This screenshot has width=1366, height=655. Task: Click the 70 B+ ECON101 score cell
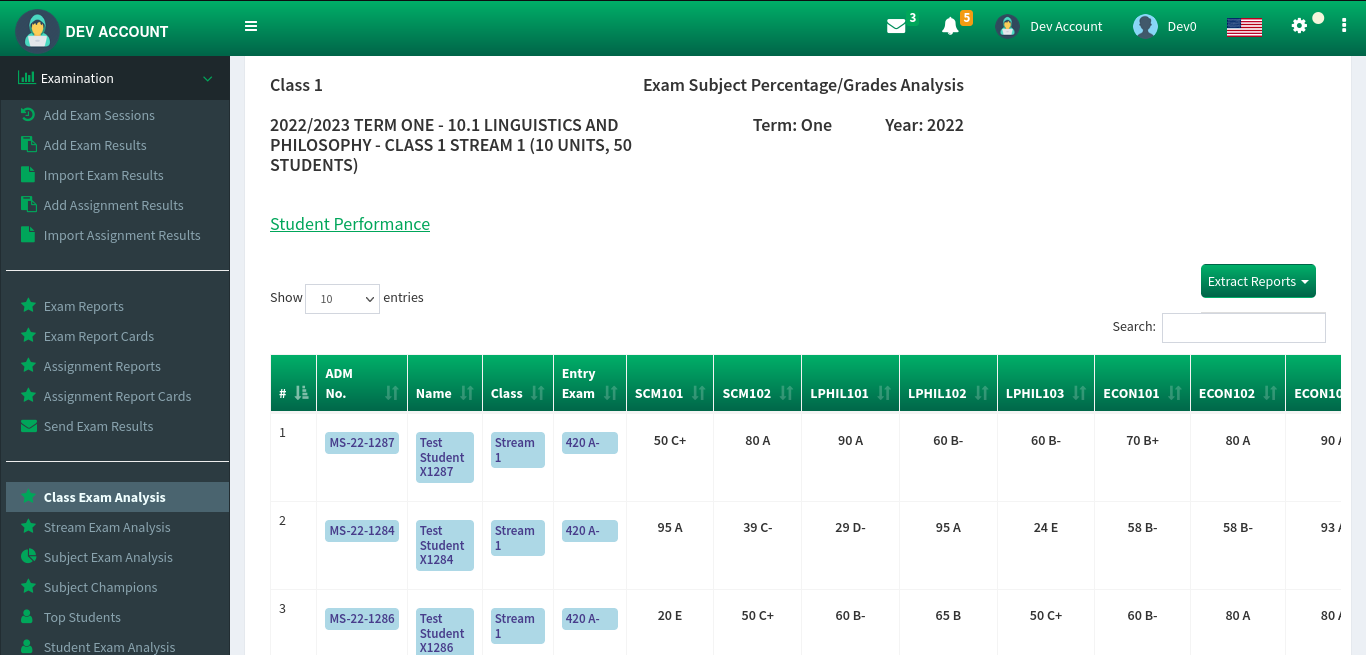click(x=1142, y=440)
